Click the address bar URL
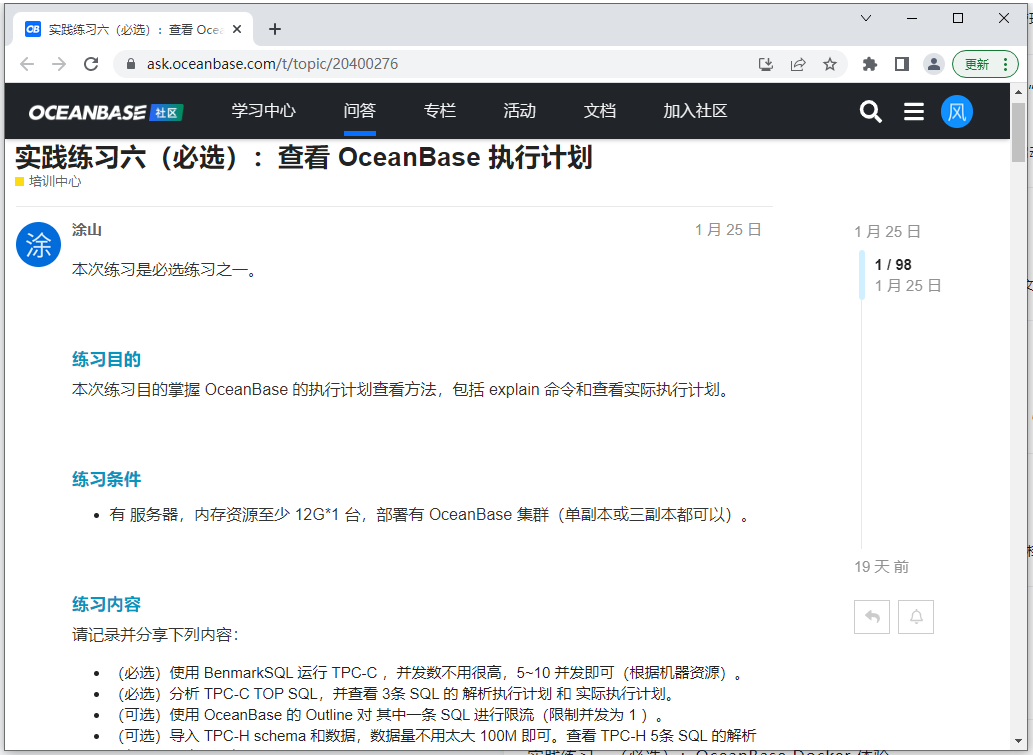This screenshot has width=1033, height=755. pos(272,64)
